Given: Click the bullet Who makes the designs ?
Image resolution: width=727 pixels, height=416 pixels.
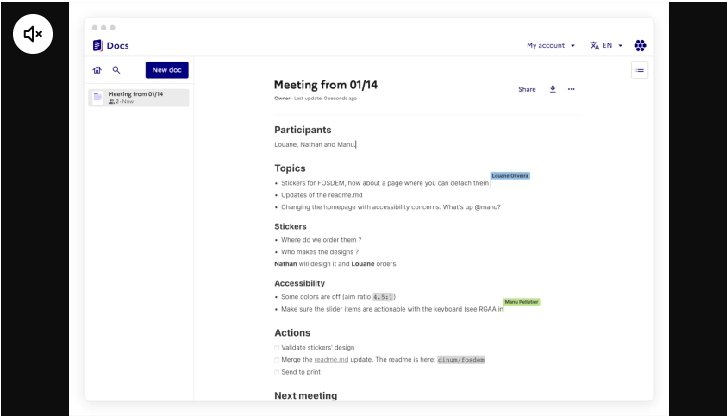Looking at the screenshot, I should click(320, 252).
